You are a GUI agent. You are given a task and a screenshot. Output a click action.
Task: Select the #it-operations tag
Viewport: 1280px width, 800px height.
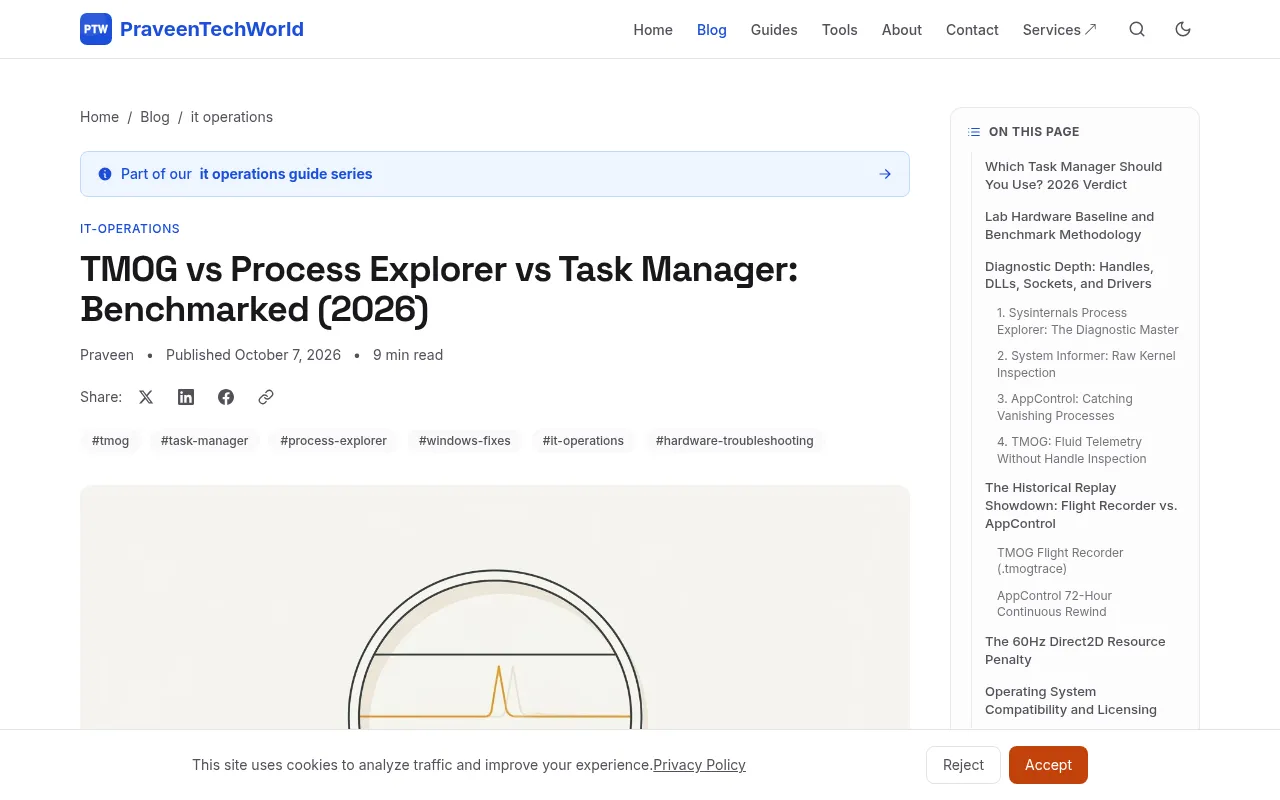coord(583,441)
